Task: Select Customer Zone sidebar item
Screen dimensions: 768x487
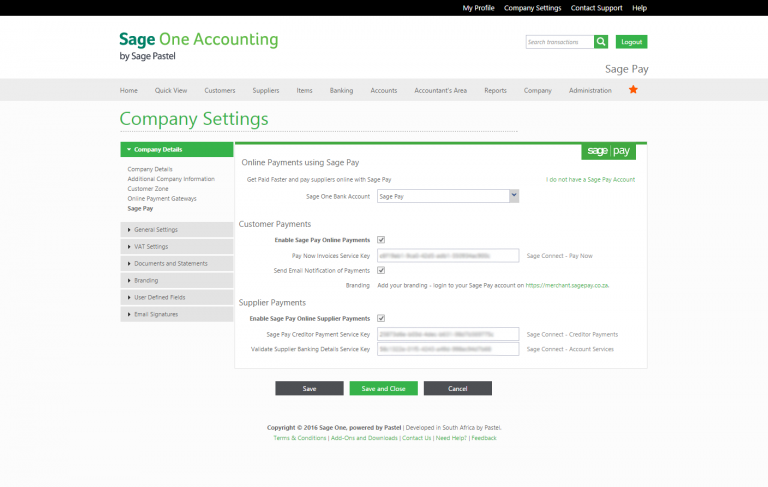Action: 148,189
